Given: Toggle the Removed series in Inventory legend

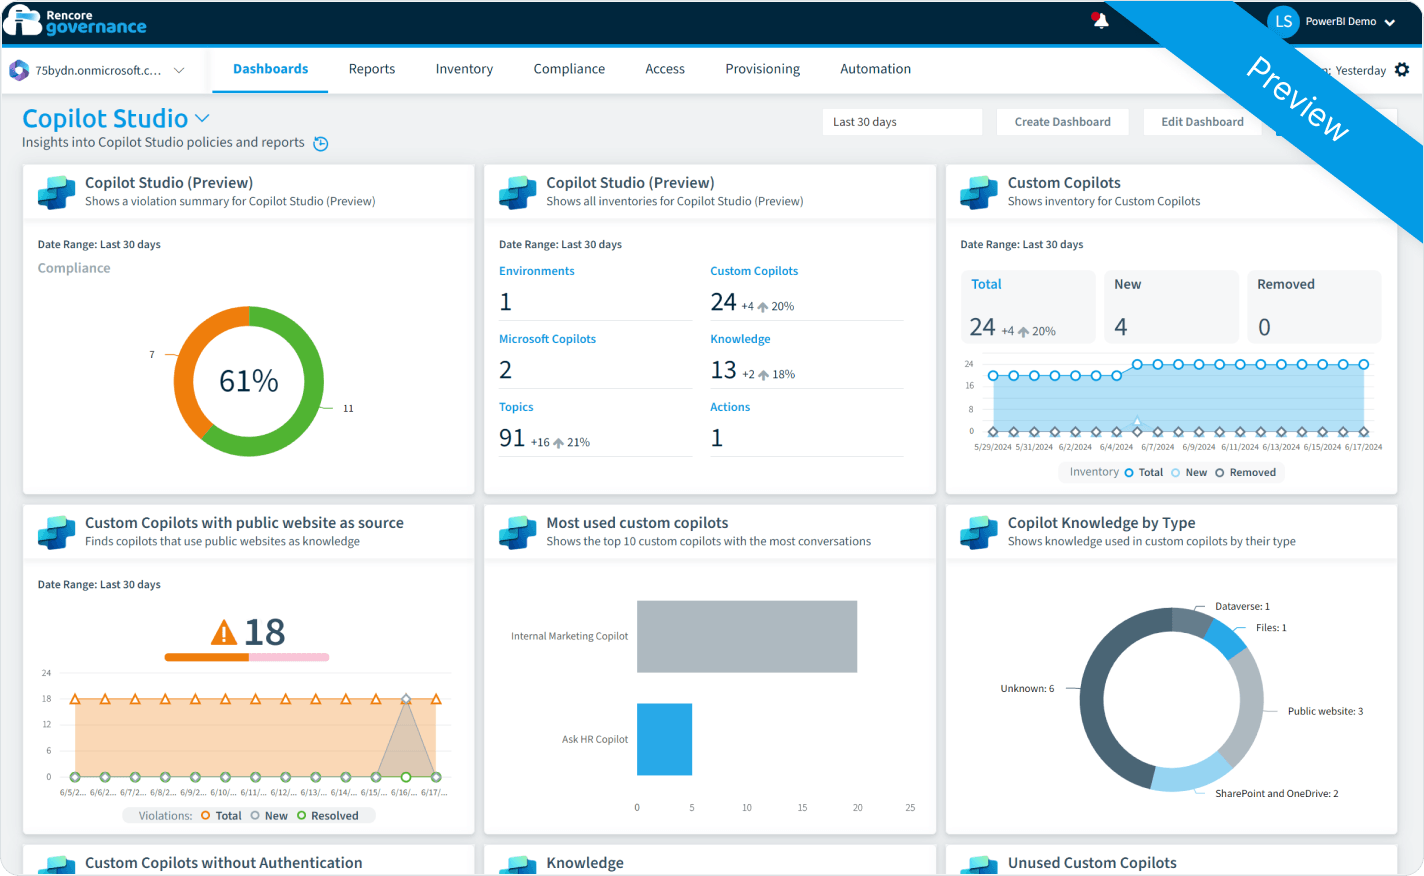Looking at the screenshot, I should point(1245,473).
